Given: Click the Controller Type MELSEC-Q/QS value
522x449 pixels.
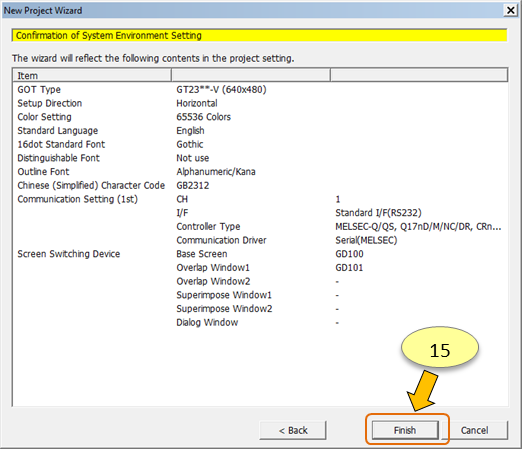Looking at the screenshot, I should 418,227.
